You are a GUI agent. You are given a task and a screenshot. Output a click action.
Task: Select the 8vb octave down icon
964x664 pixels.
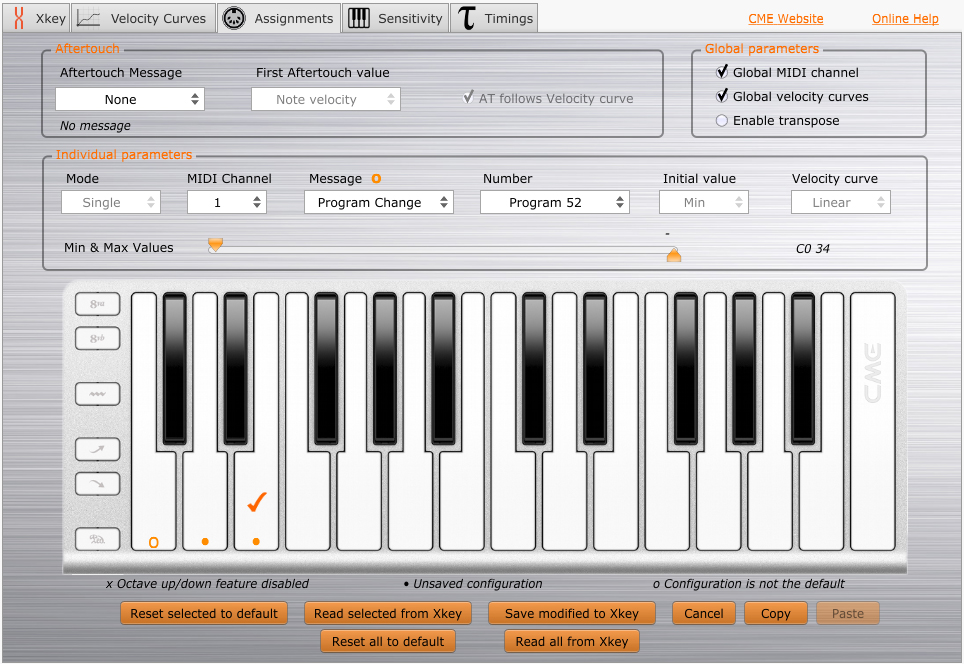(x=97, y=338)
